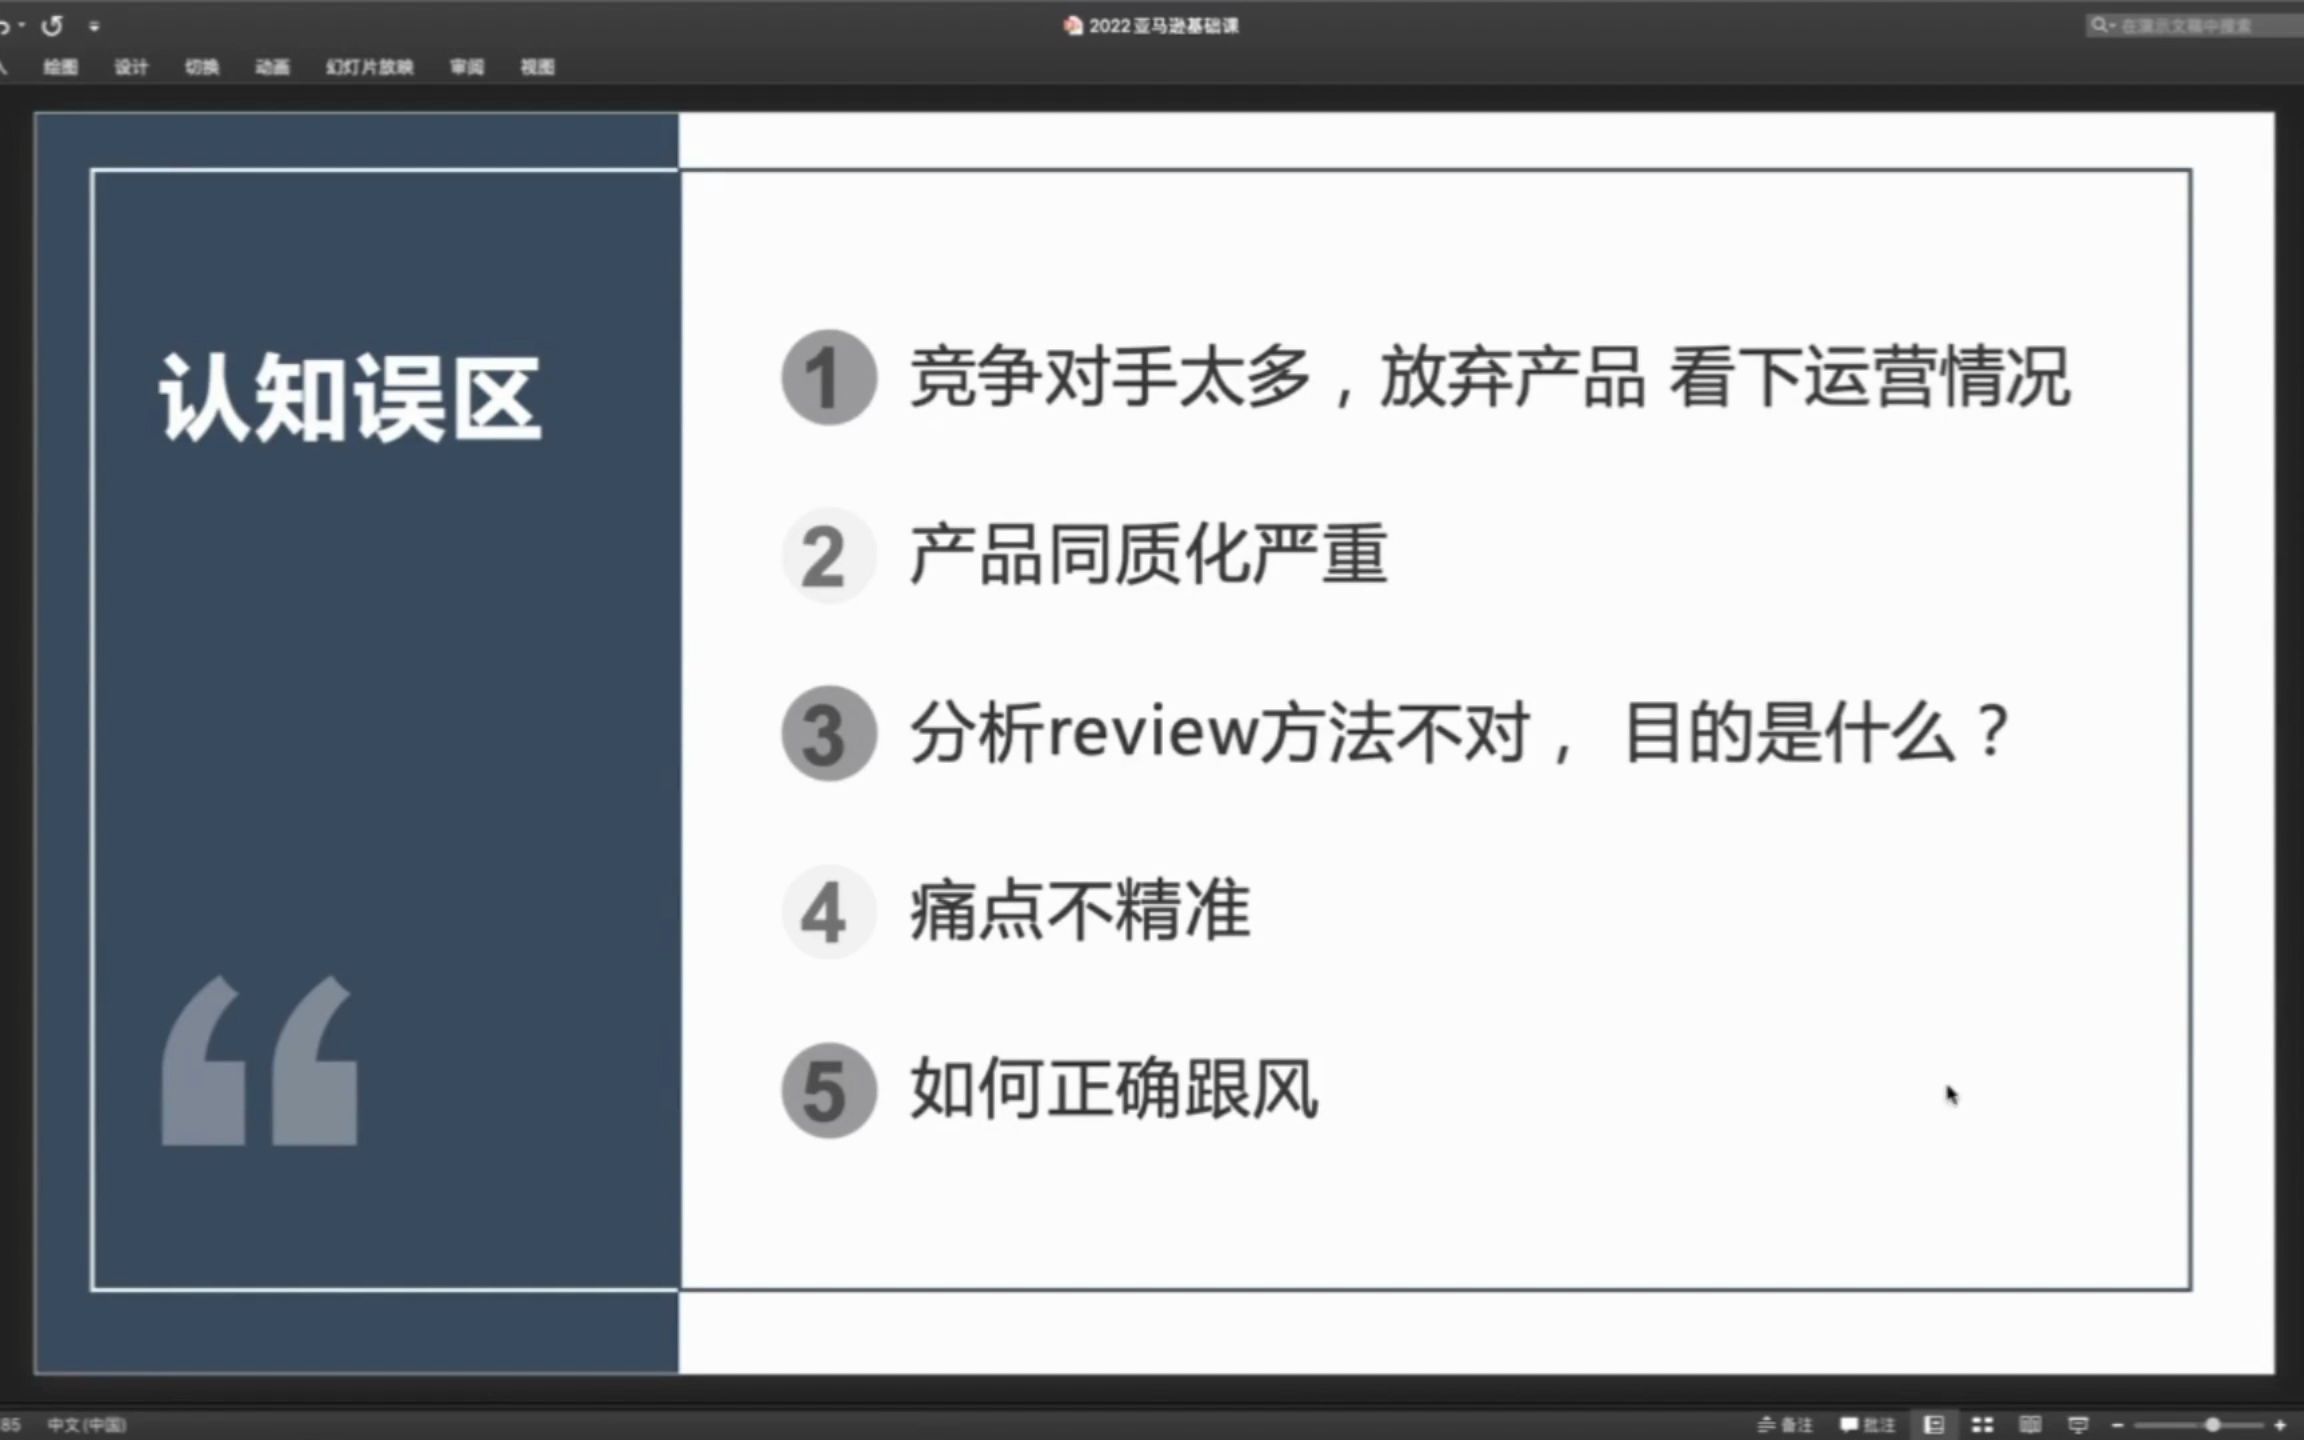Click the zoom out minus icon
The width and height of the screenshot is (2304, 1440).
point(2117,1425)
